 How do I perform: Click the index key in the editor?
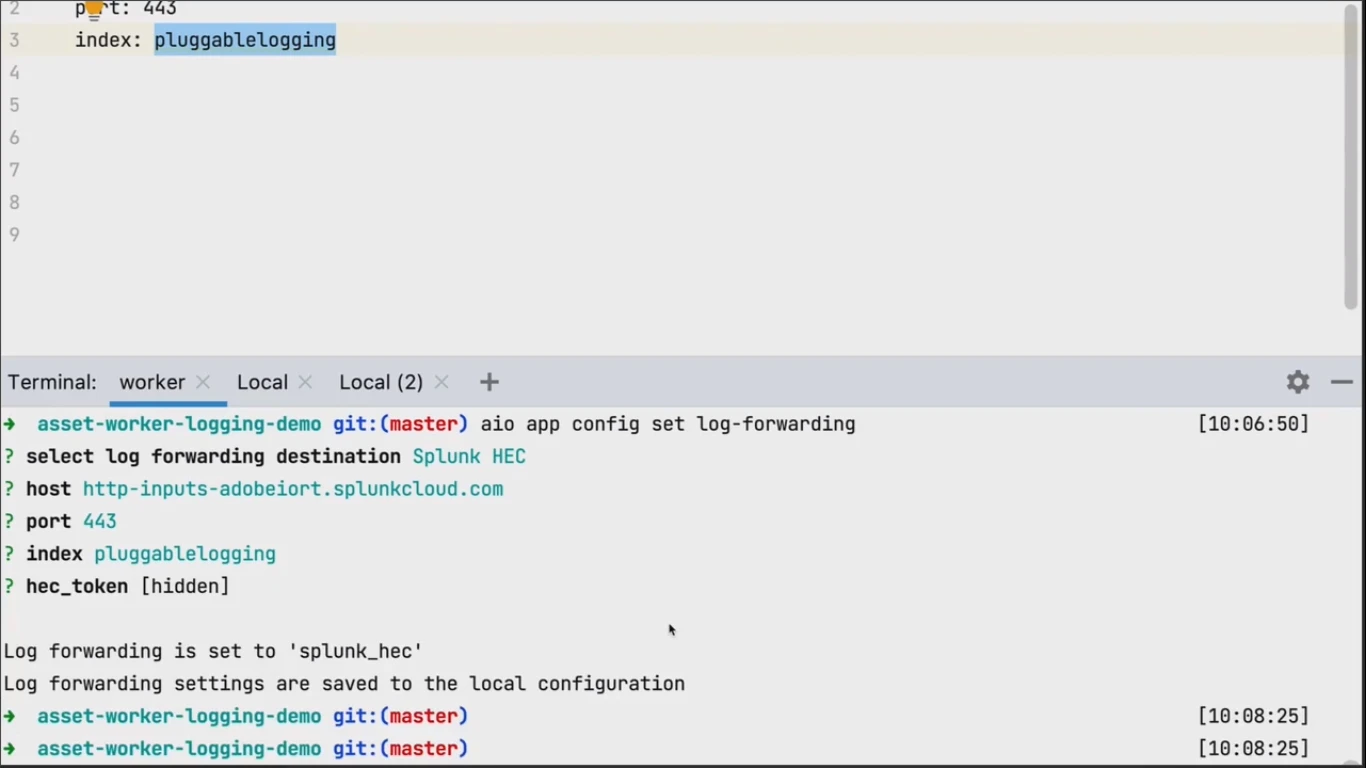(x=102, y=40)
